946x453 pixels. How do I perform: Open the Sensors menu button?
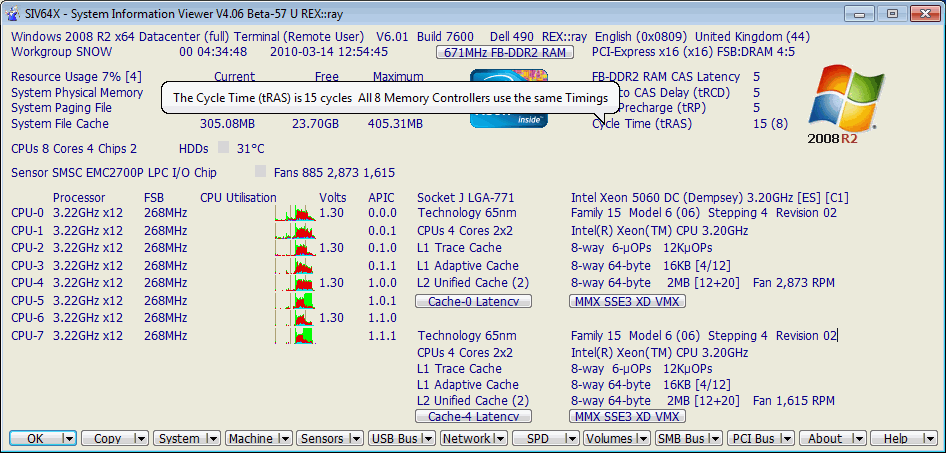pyautogui.click(x=323, y=439)
